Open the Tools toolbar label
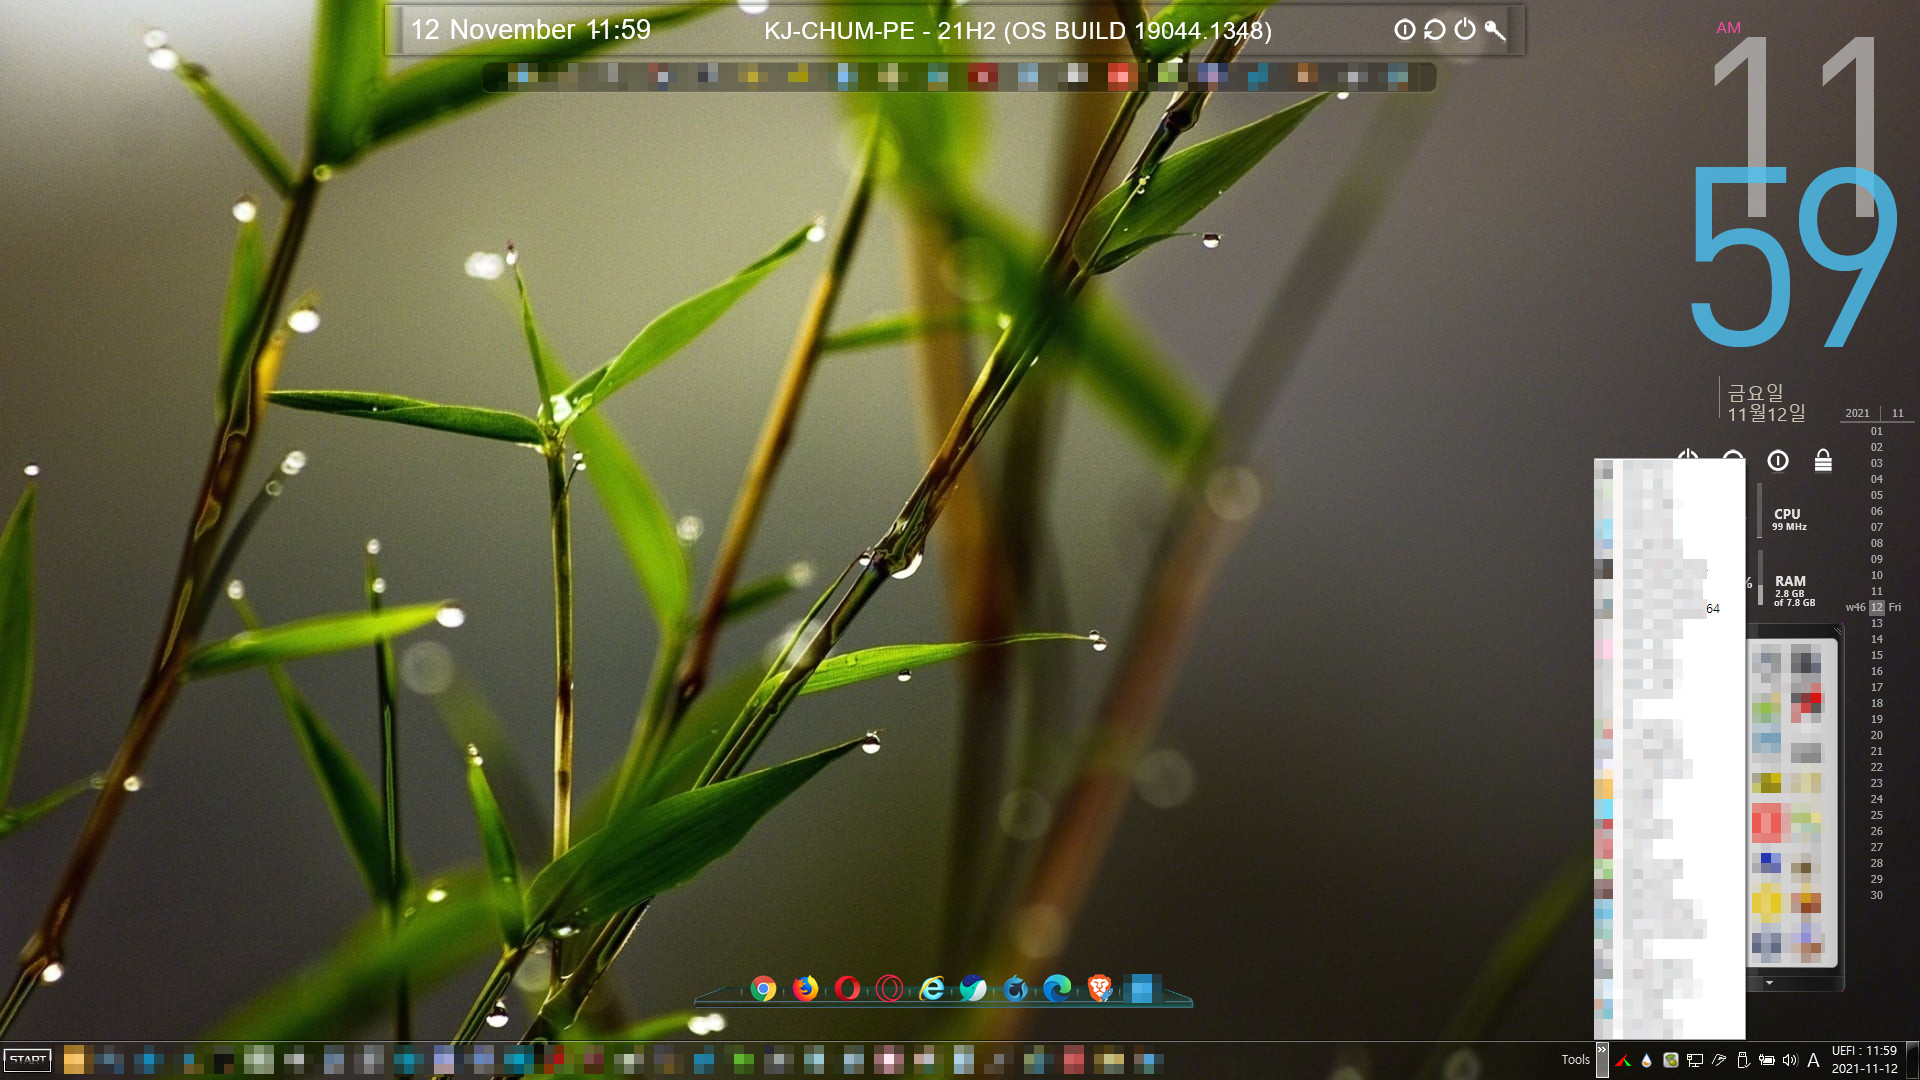Viewport: 1920px width, 1080px height. point(1575,1060)
